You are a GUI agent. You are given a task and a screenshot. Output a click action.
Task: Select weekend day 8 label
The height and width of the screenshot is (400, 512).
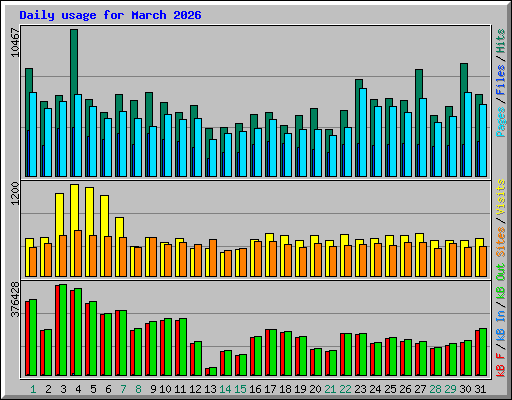point(138,389)
